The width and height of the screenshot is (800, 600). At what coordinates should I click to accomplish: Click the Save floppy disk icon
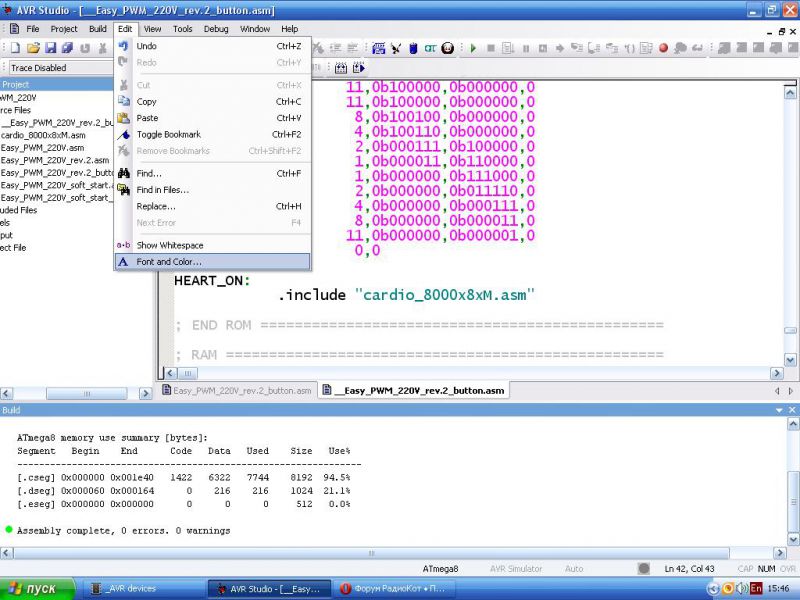pyautogui.click(x=51, y=48)
